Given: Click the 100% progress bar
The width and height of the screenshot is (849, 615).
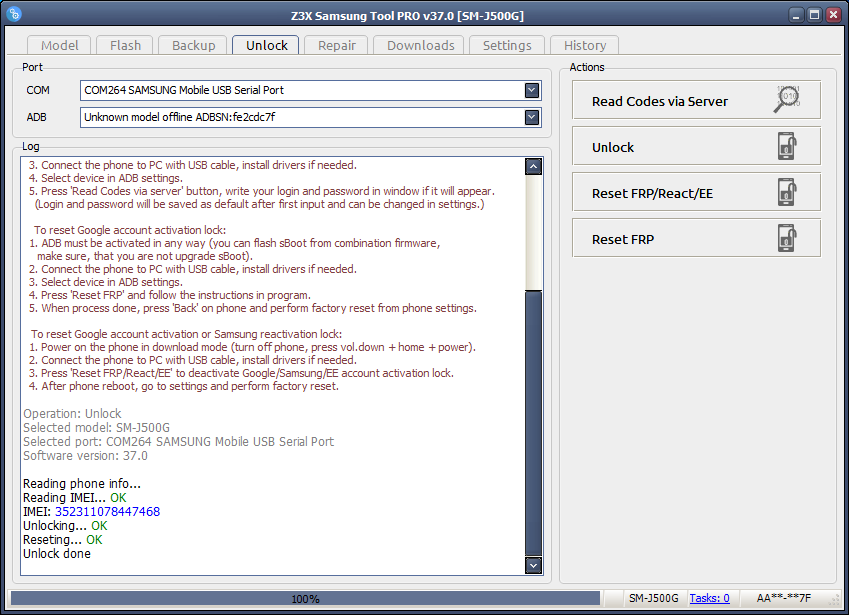Looking at the screenshot, I should [305, 598].
